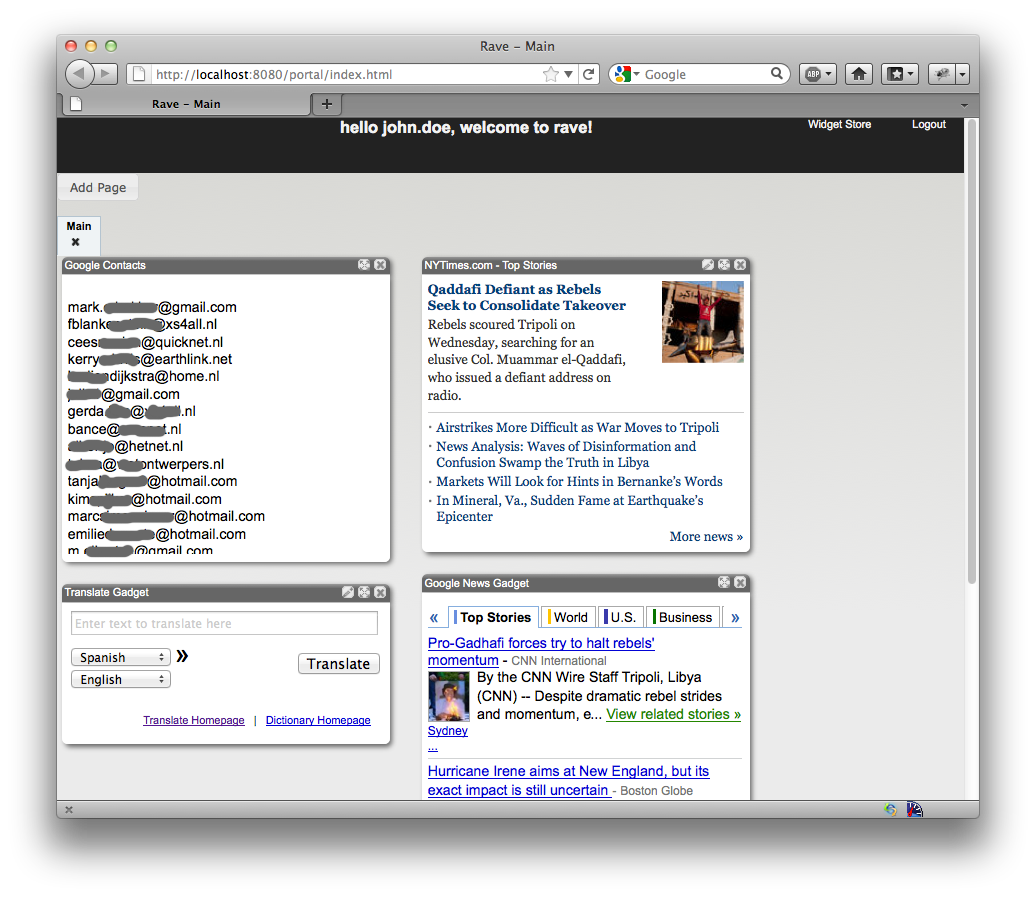1036x897 pixels.
Task: Bookmark this page with the star icon
Action: [550, 74]
